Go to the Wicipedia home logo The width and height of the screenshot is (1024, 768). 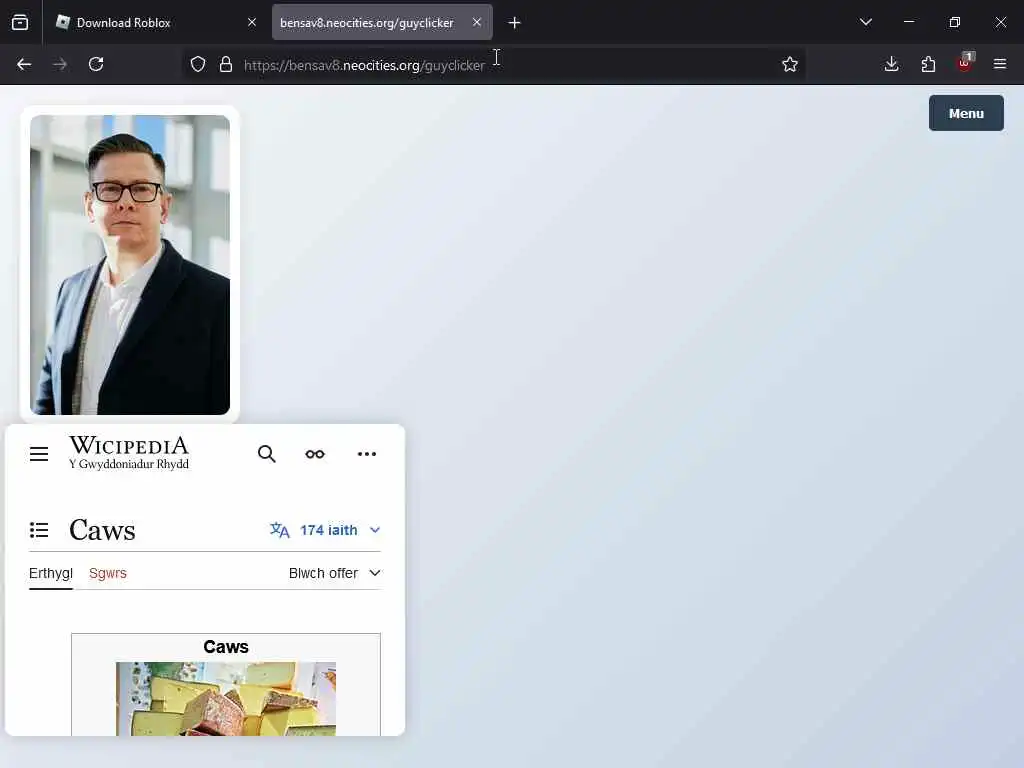[129, 452]
